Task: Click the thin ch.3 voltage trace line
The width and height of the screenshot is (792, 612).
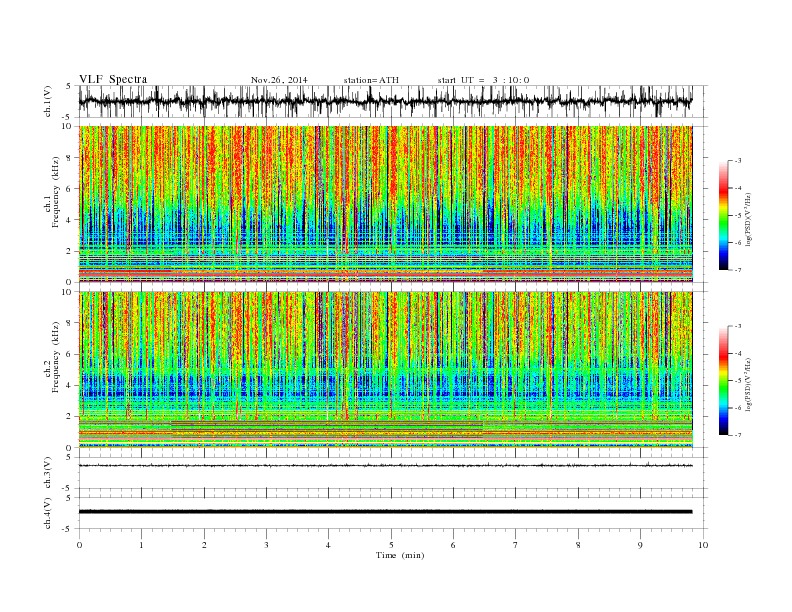Action: (x=385, y=466)
